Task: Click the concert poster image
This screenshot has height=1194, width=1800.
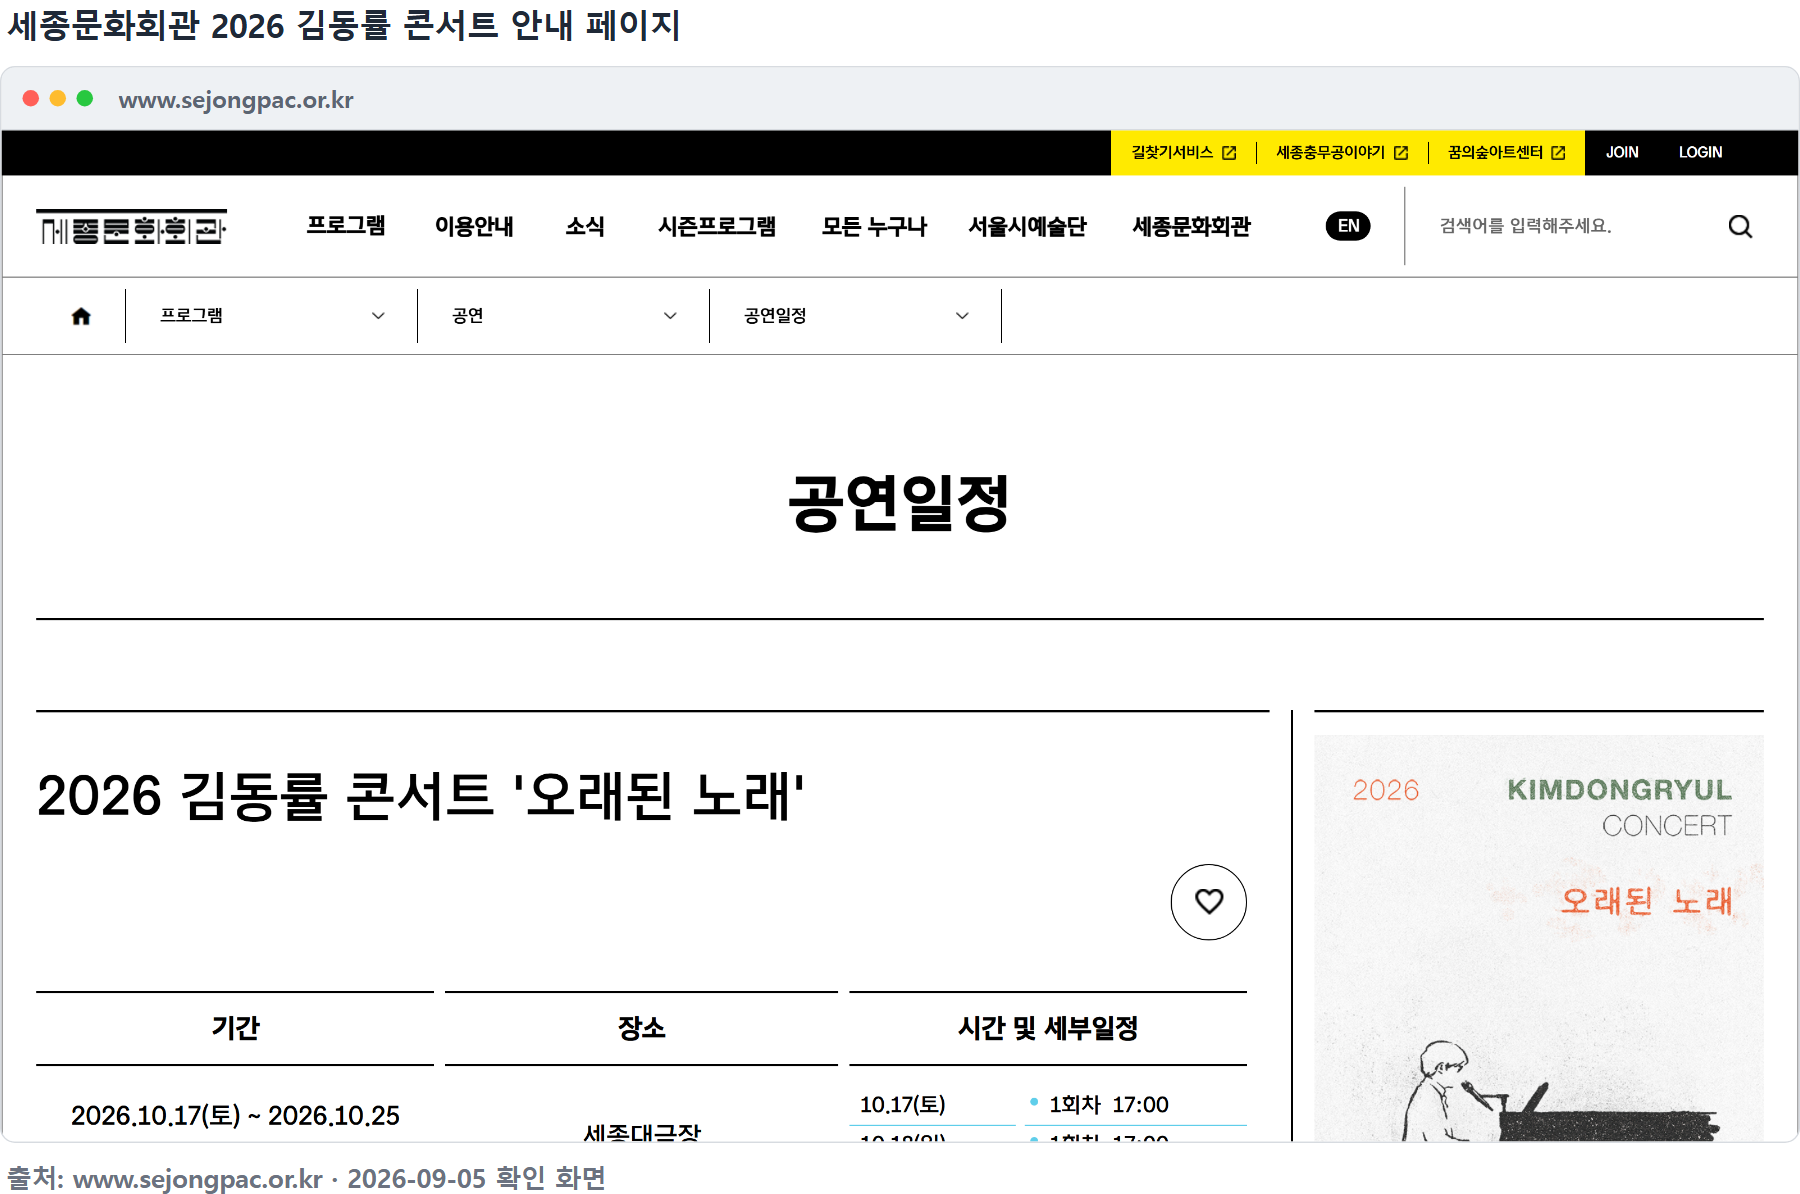Action: point(1538,938)
